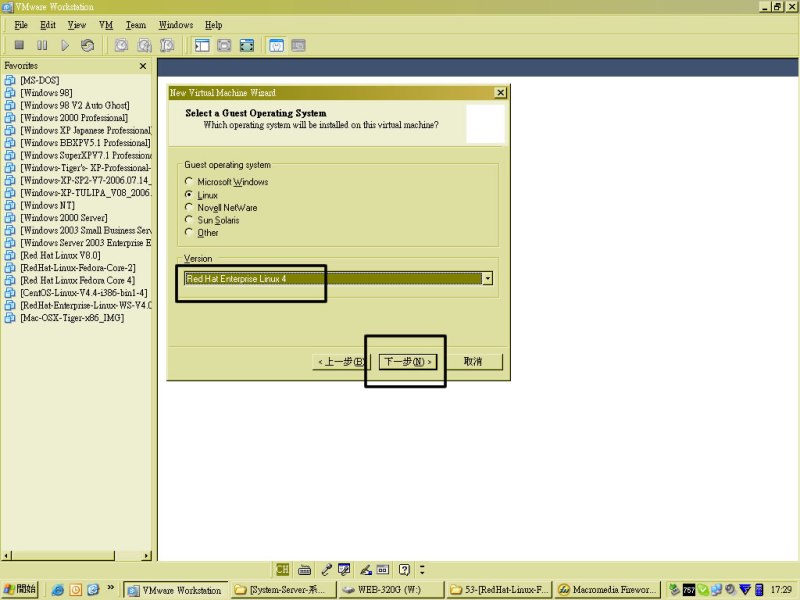Image resolution: width=800 pixels, height=600 pixels.
Task: Click the Full Screen toolbar icon
Action: coord(247,45)
